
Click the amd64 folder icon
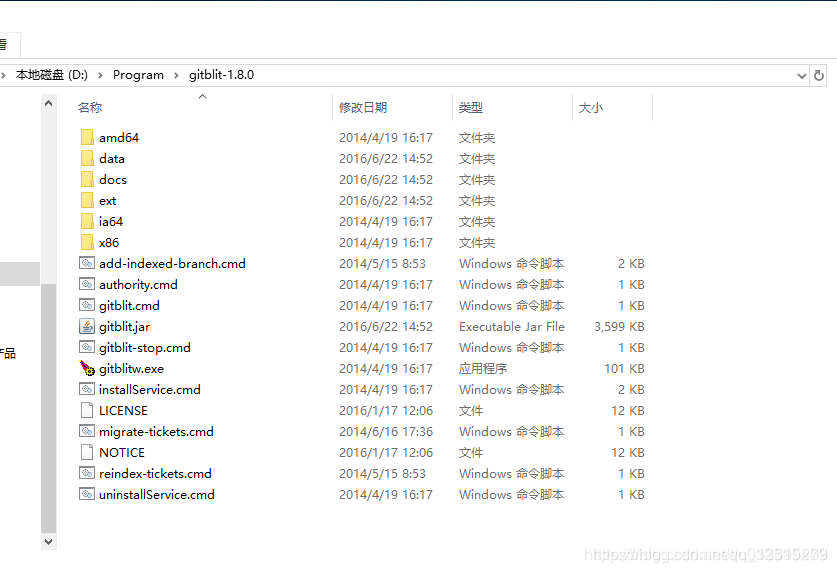87,137
